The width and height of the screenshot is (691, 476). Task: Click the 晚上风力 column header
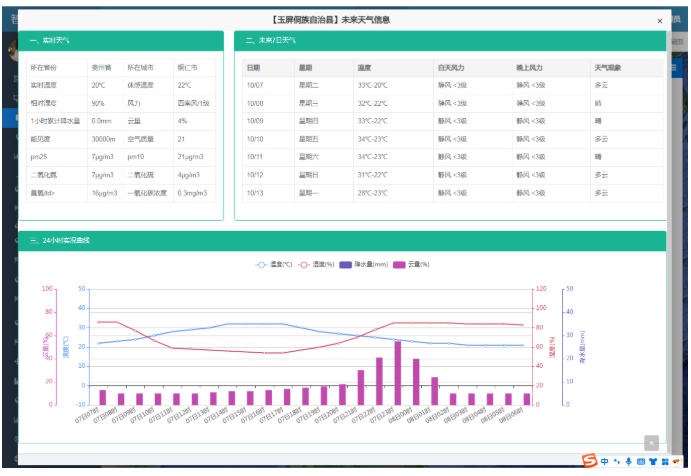551,68
